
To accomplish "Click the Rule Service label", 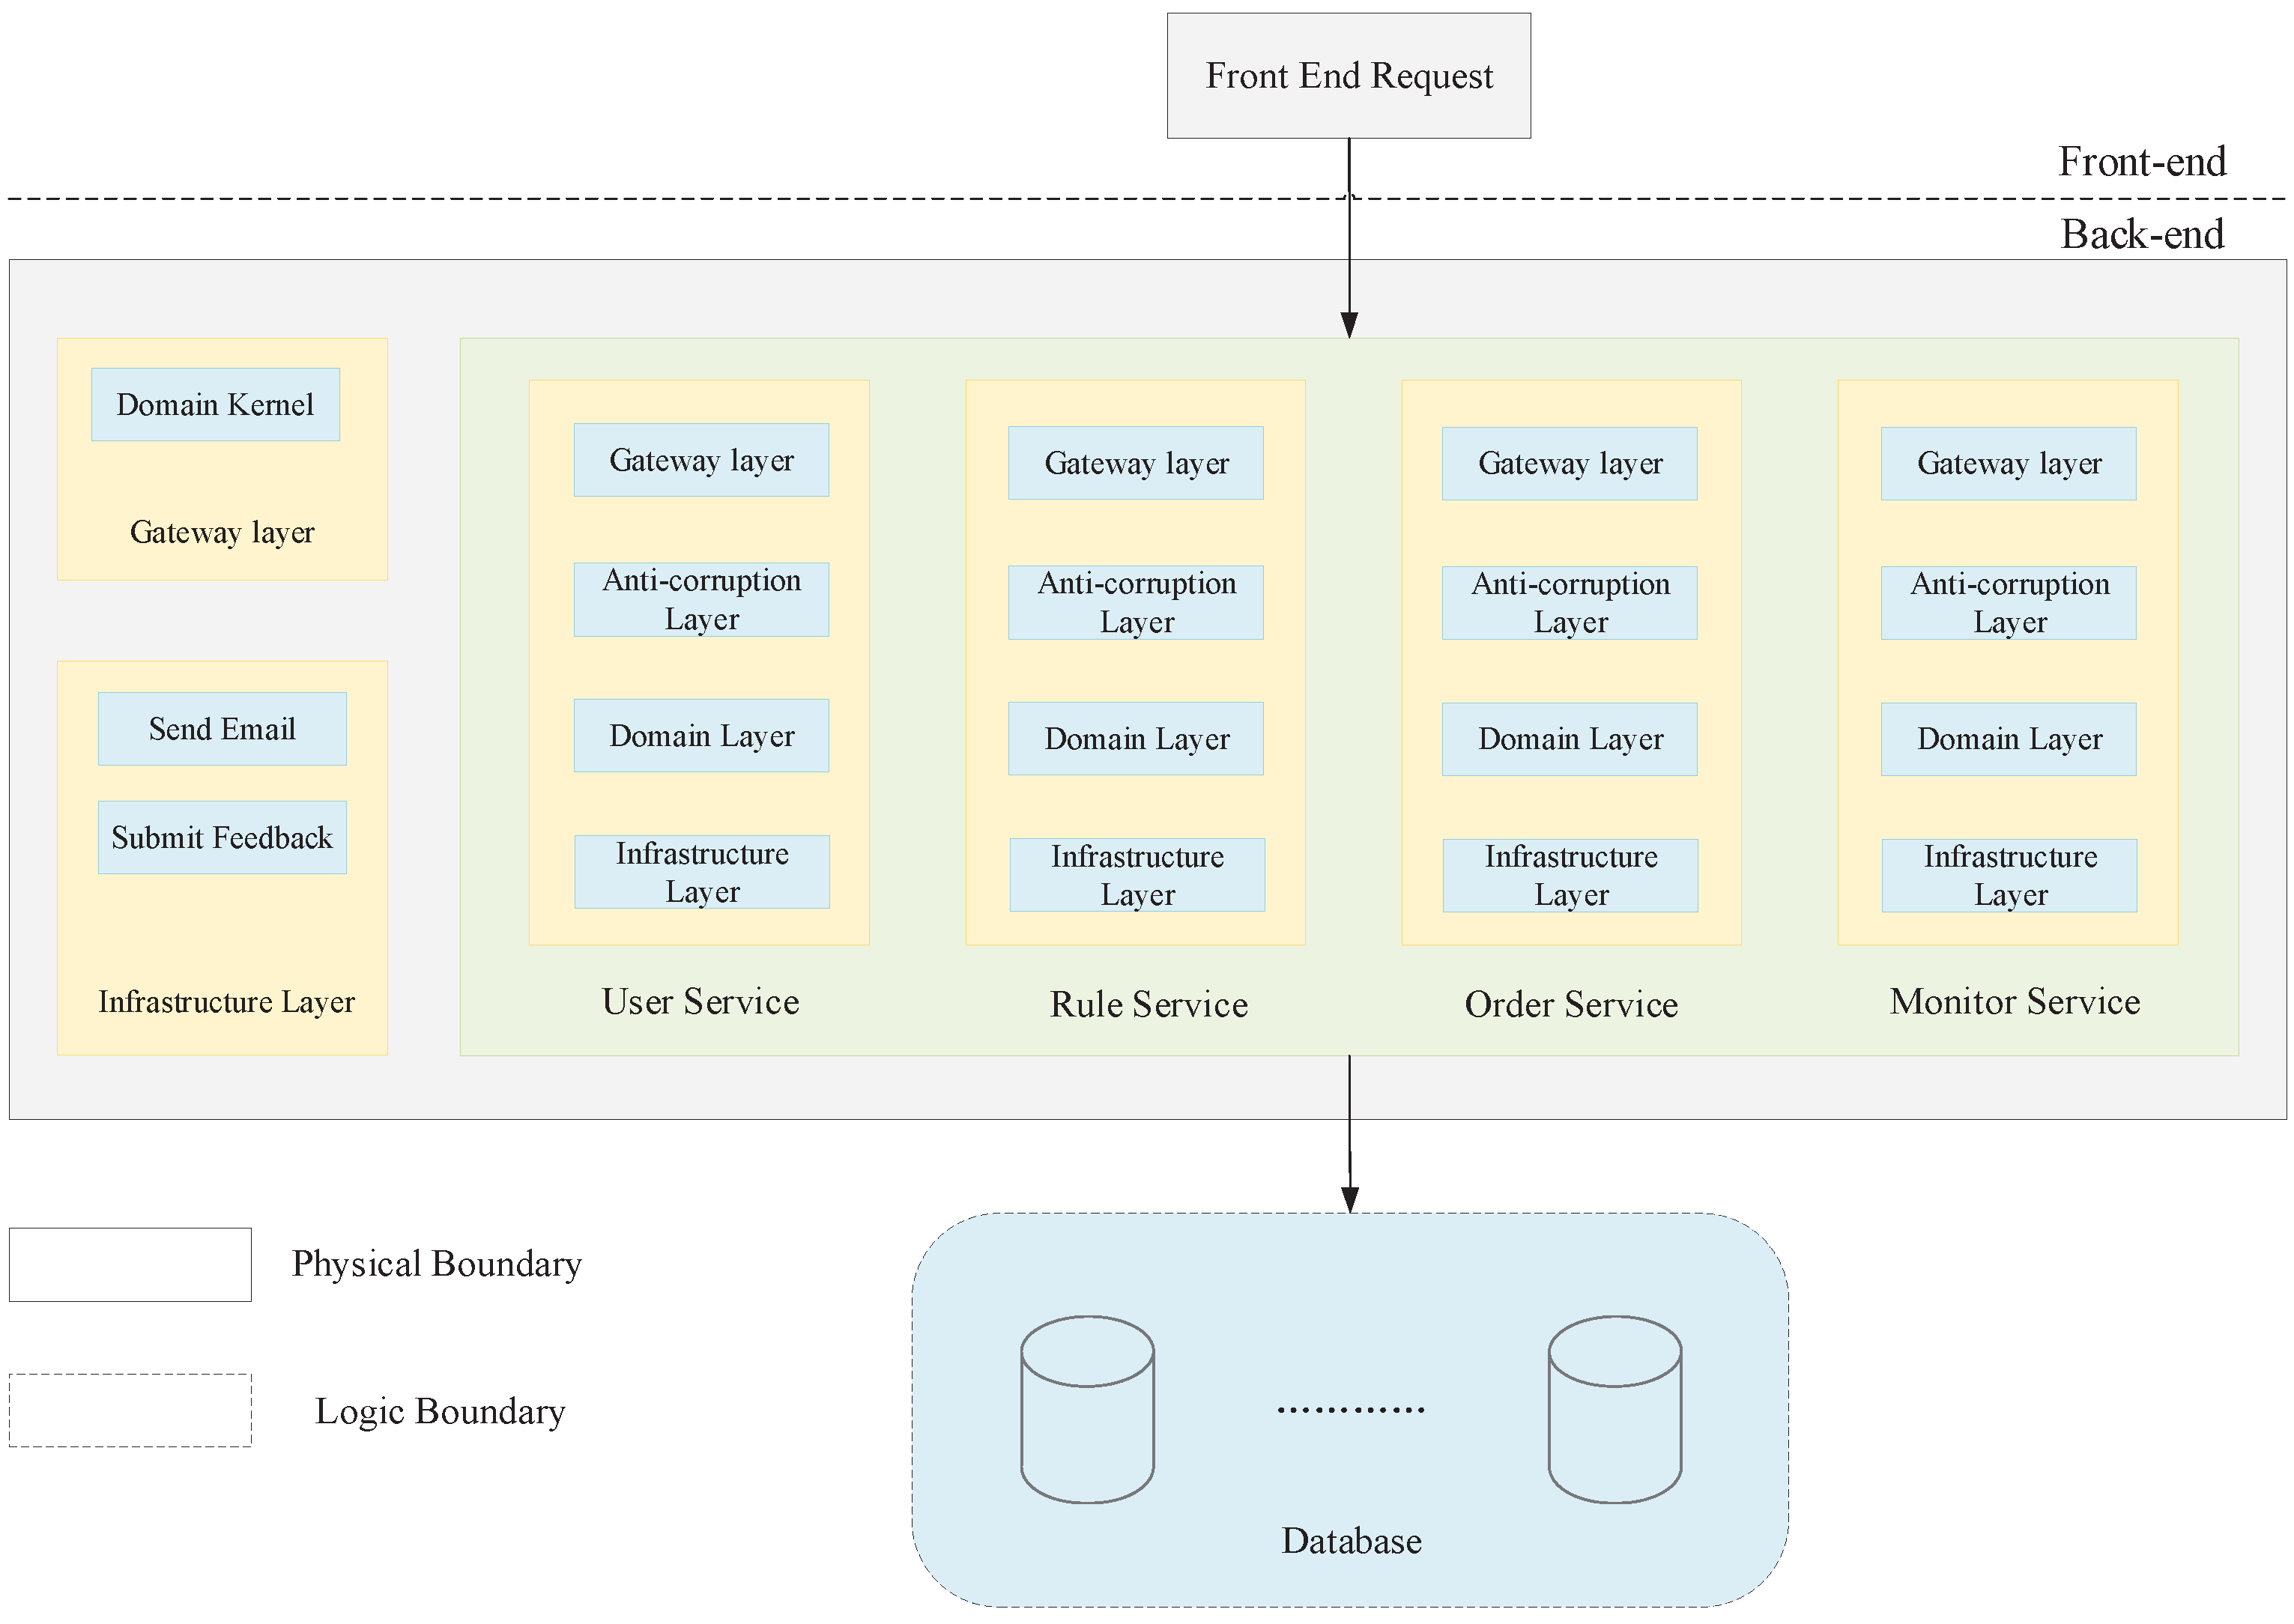I will 1149,1005.
